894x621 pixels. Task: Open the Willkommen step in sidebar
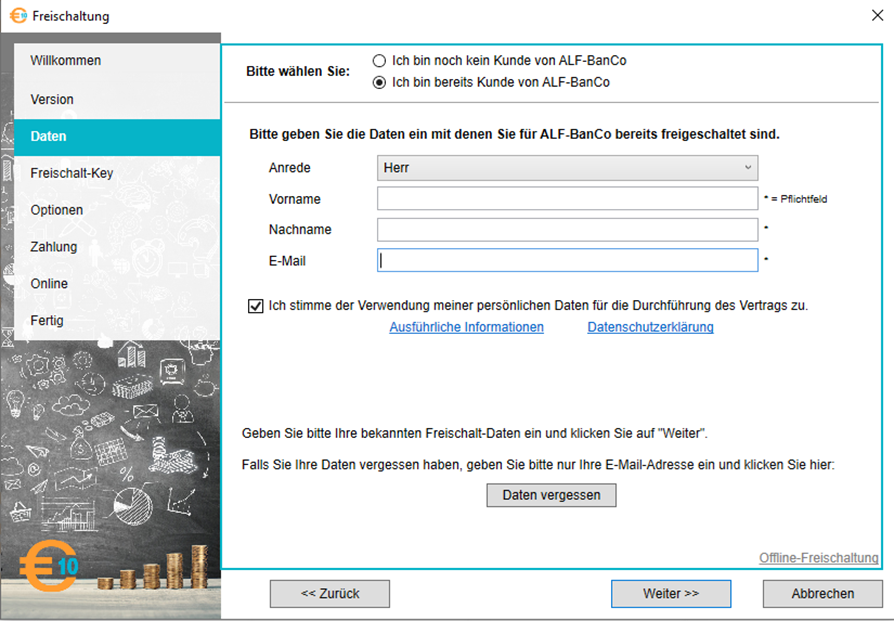coord(117,61)
